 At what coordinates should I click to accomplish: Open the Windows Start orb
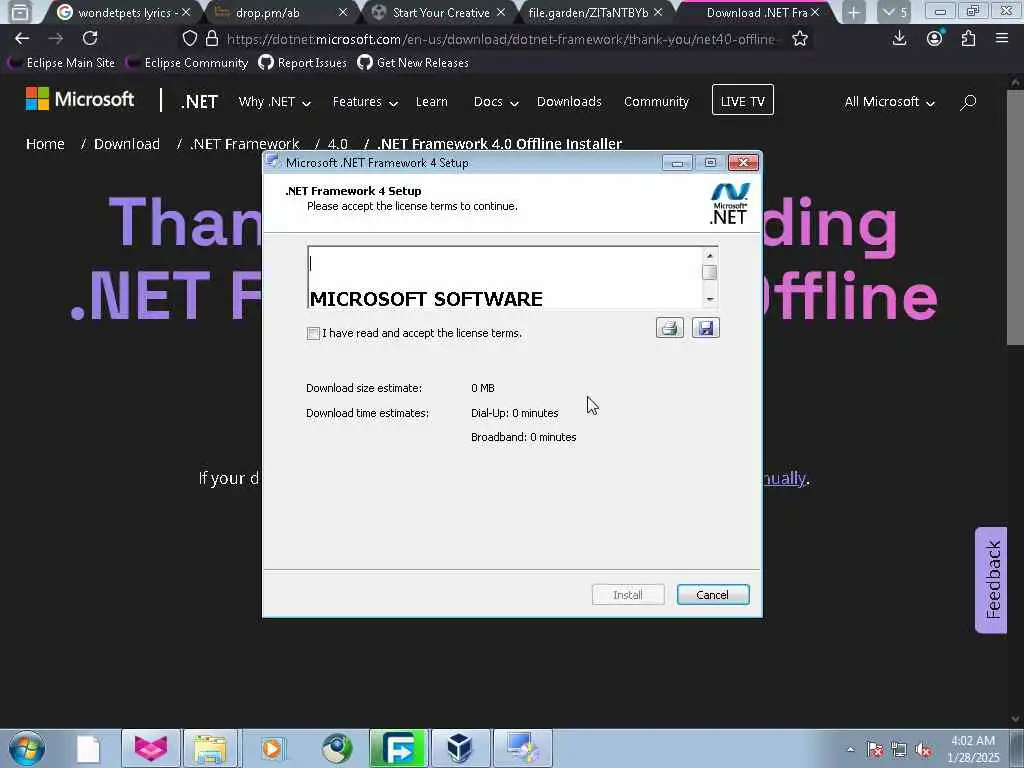pos(27,748)
